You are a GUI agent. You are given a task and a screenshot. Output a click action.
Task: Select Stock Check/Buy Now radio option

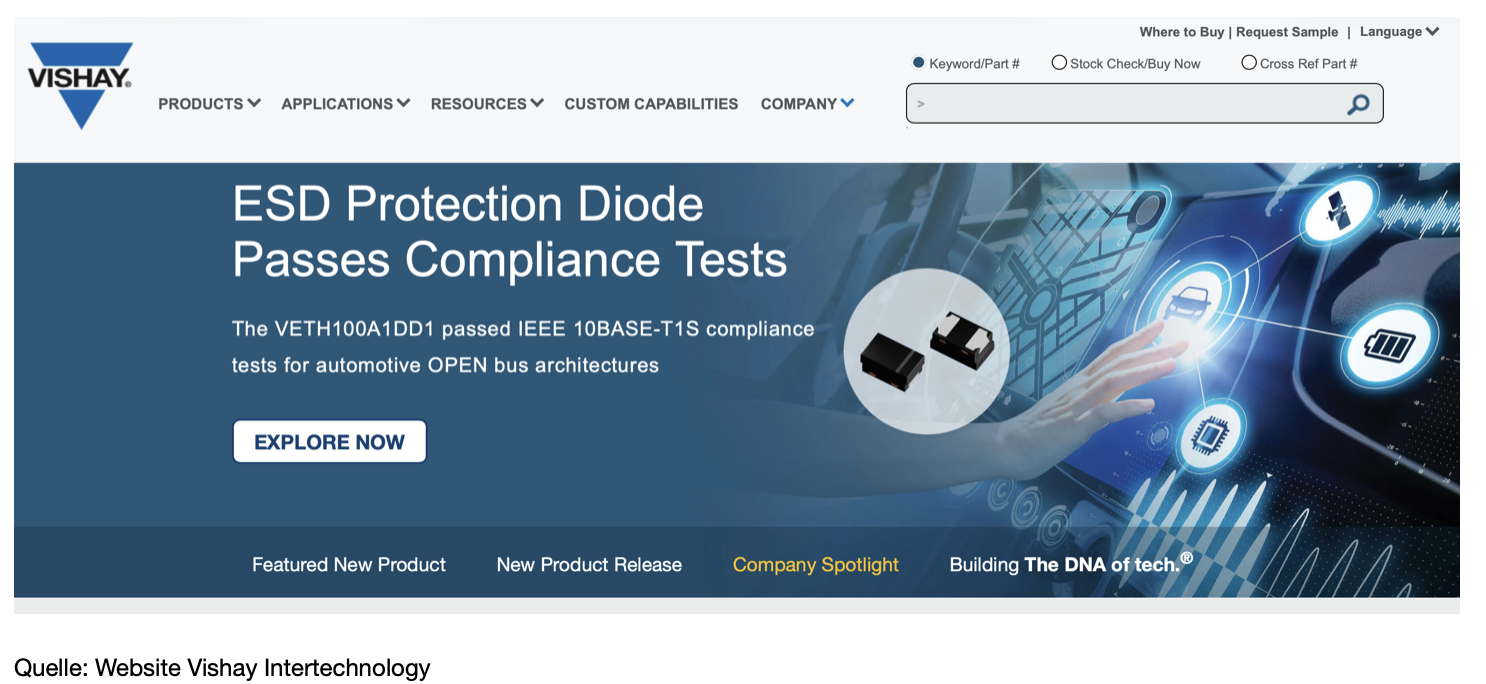[1059, 63]
